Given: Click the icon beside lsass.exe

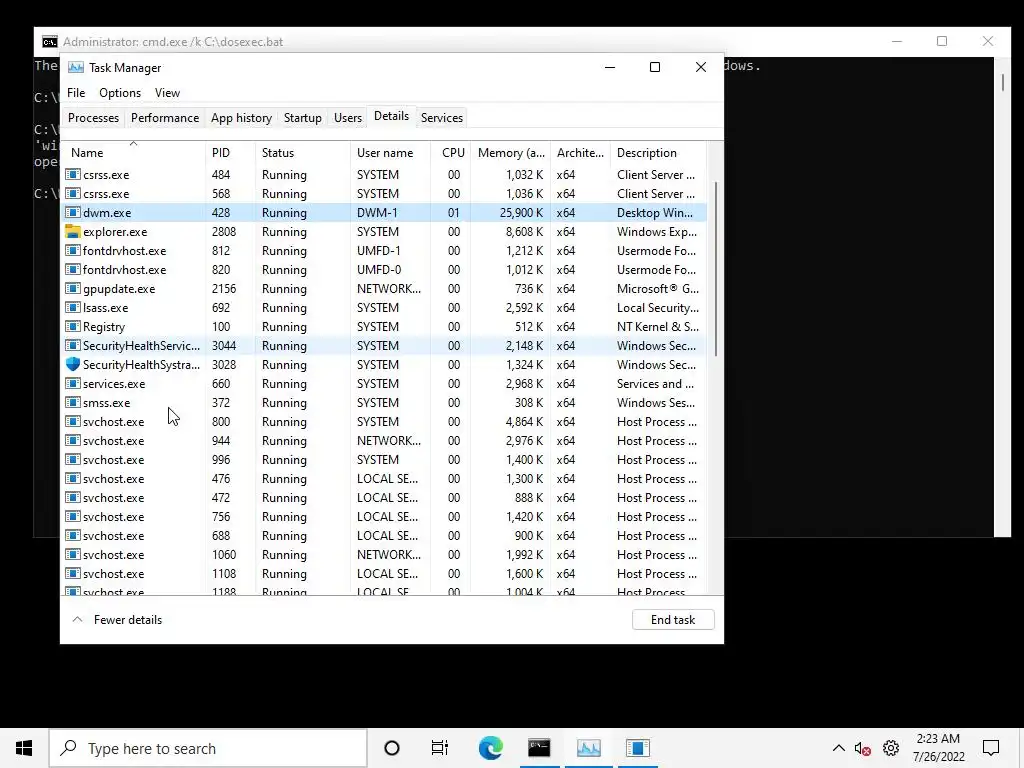Looking at the screenshot, I should tap(72, 307).
